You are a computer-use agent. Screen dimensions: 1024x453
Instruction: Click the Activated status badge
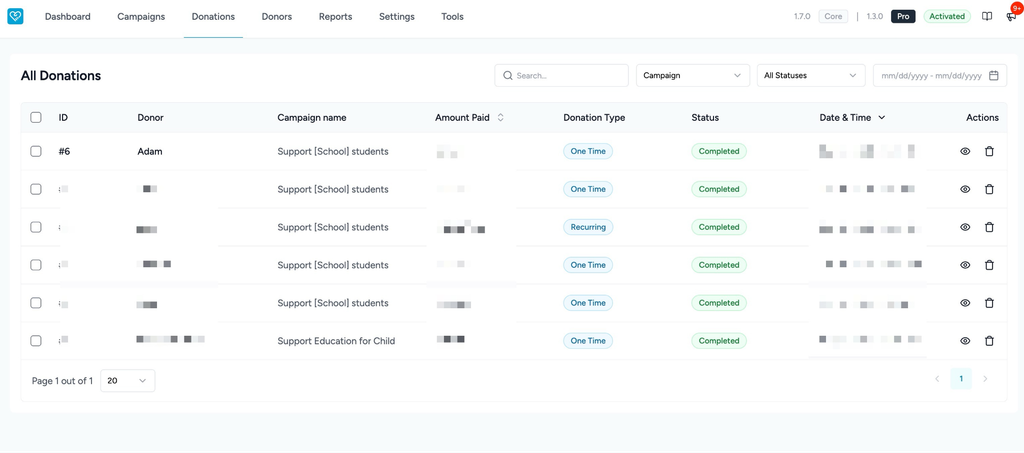[x=947, y=17]
